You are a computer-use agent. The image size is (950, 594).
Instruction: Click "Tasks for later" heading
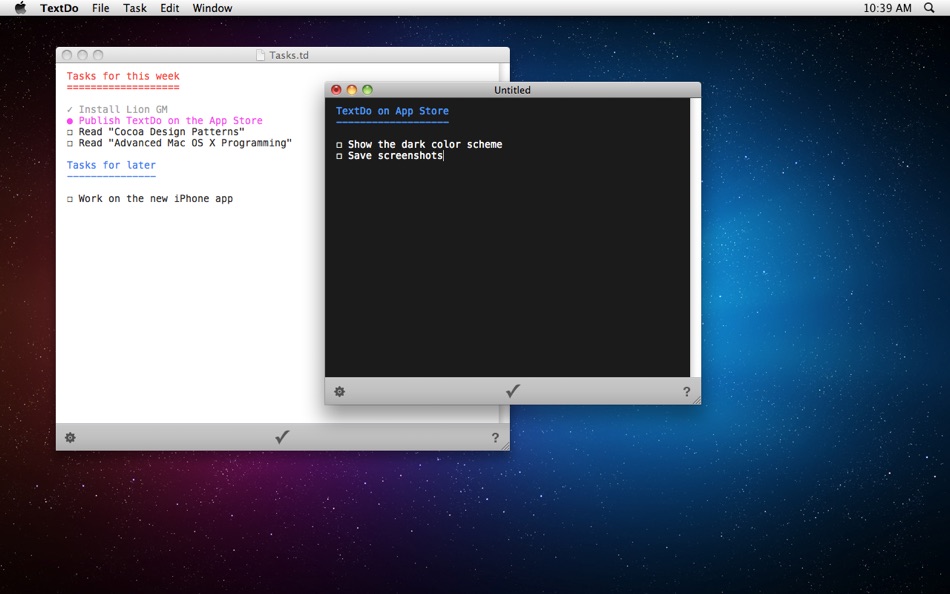coord(111,165)
